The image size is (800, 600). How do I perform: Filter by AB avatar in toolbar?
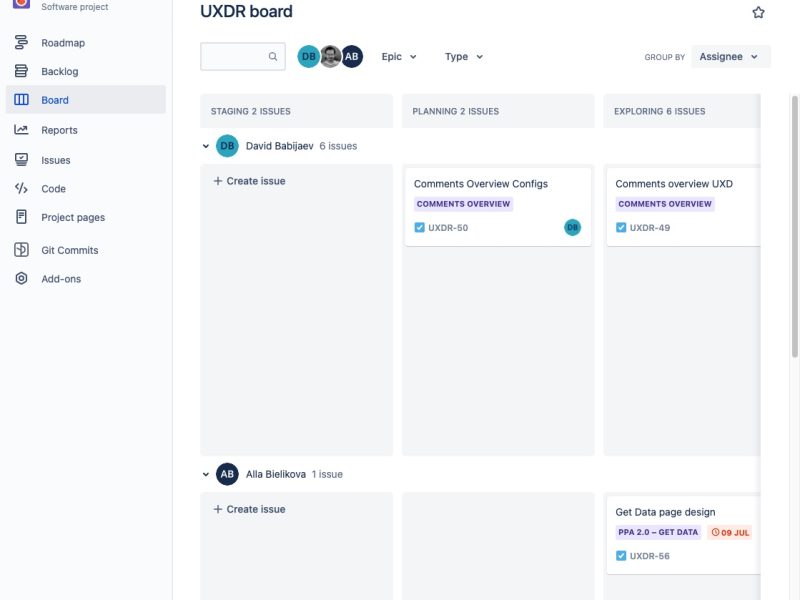tap(351, 57)
